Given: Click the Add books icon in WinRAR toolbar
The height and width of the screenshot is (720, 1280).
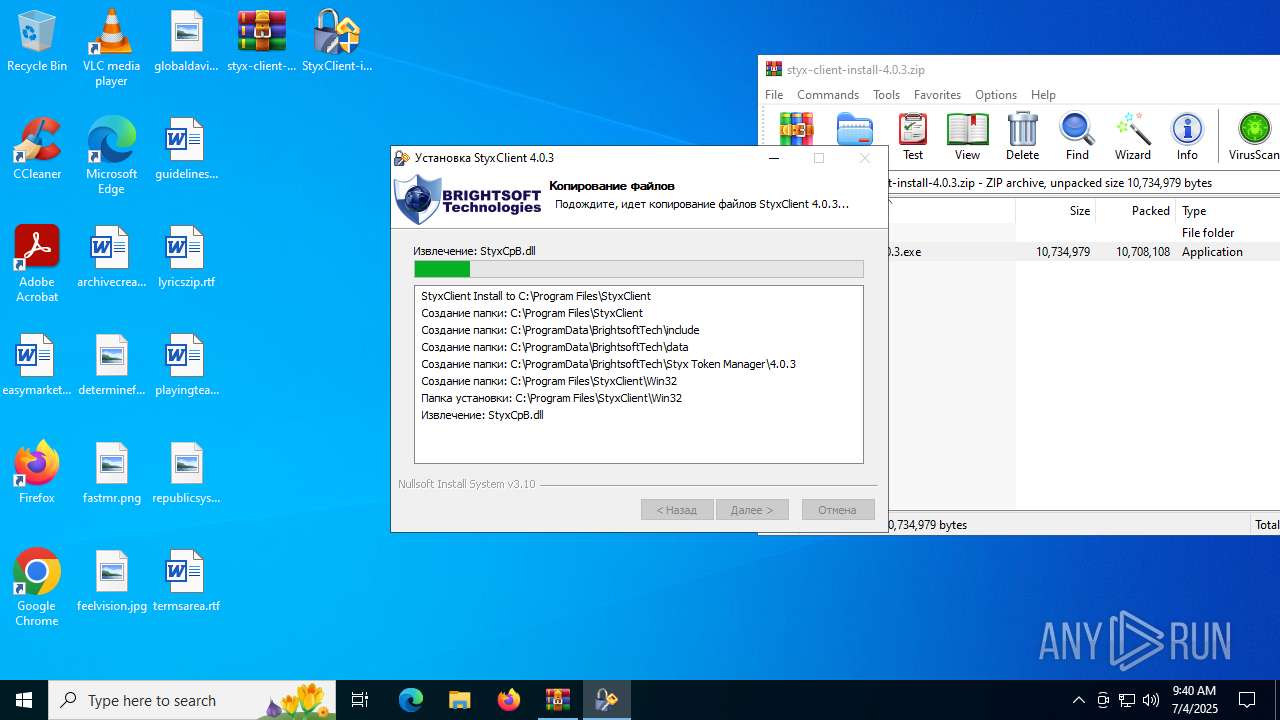Looking at the screenshot, I should (x=797, y=130).
